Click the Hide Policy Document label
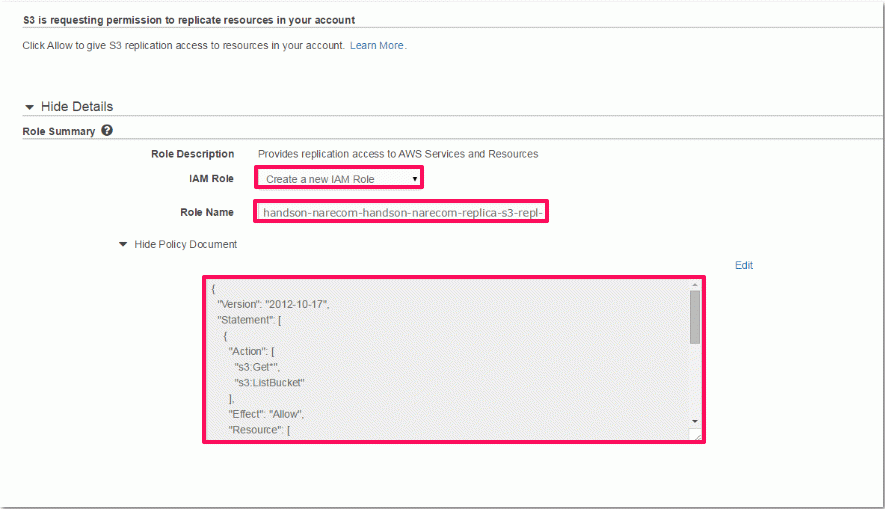 pos(186,244)
